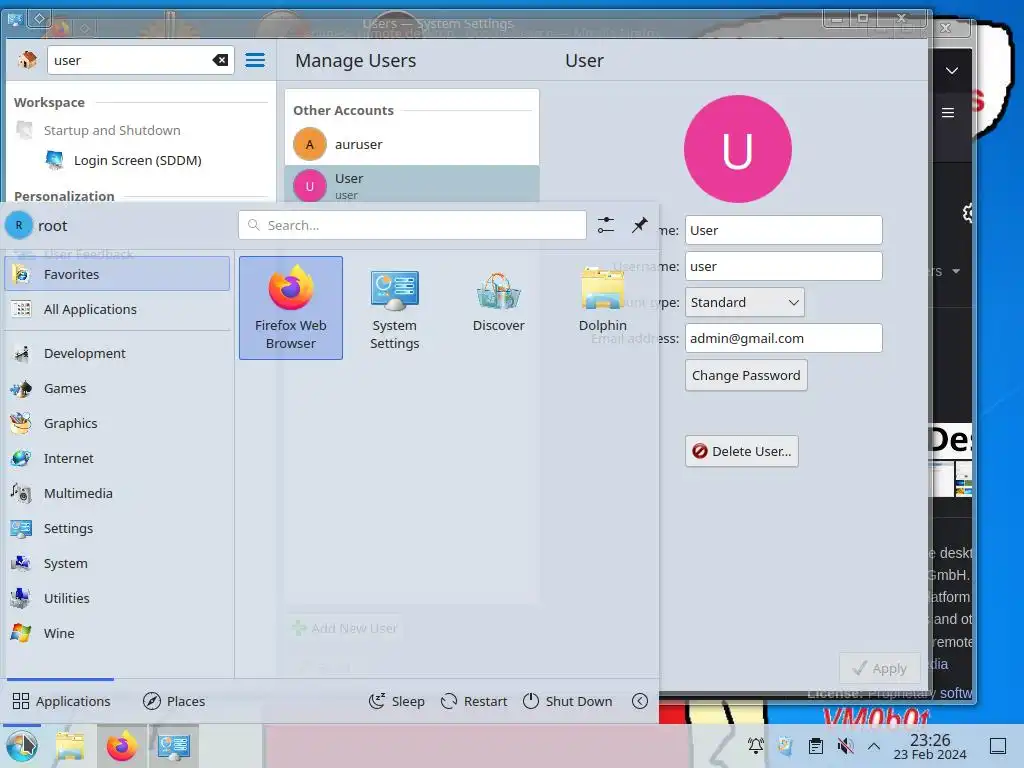
Task: Open hamburger menu in Firefox window
Action: 948,112
